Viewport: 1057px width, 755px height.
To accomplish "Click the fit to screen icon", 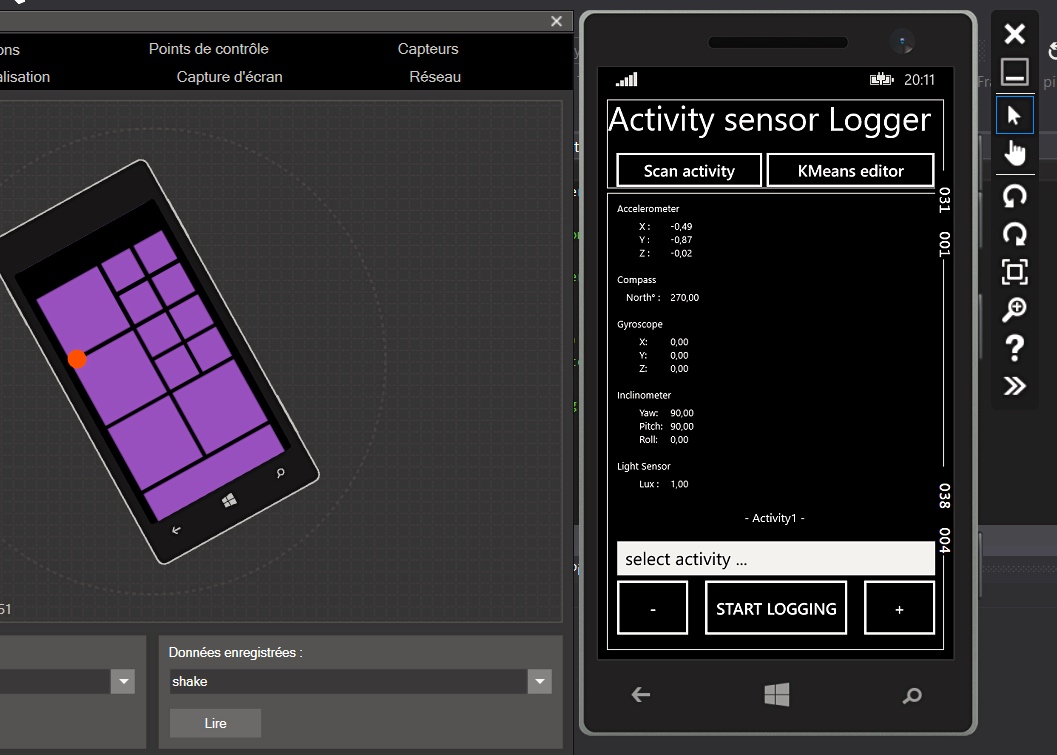I will (x=1014, y=272).
